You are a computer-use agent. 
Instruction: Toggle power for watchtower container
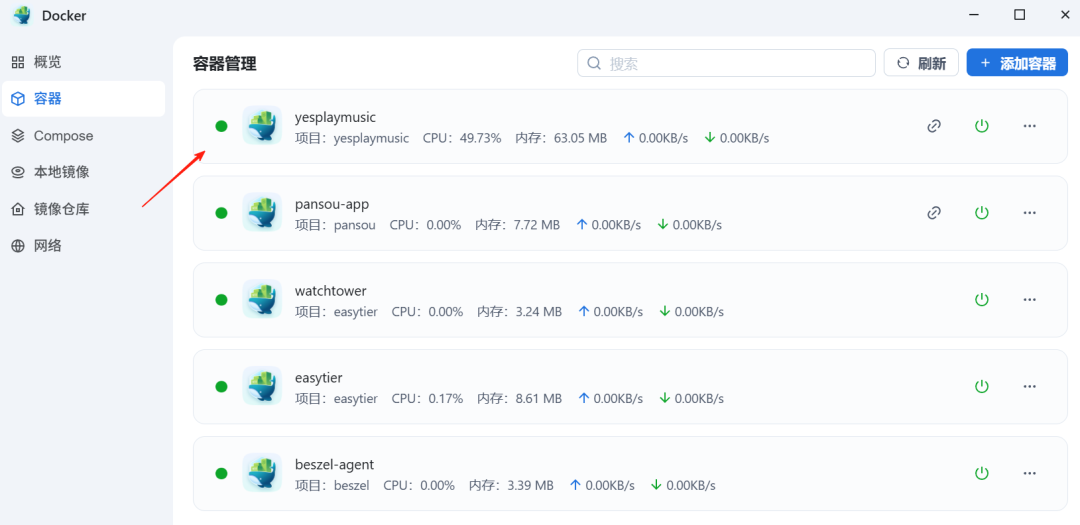(982, 300)
